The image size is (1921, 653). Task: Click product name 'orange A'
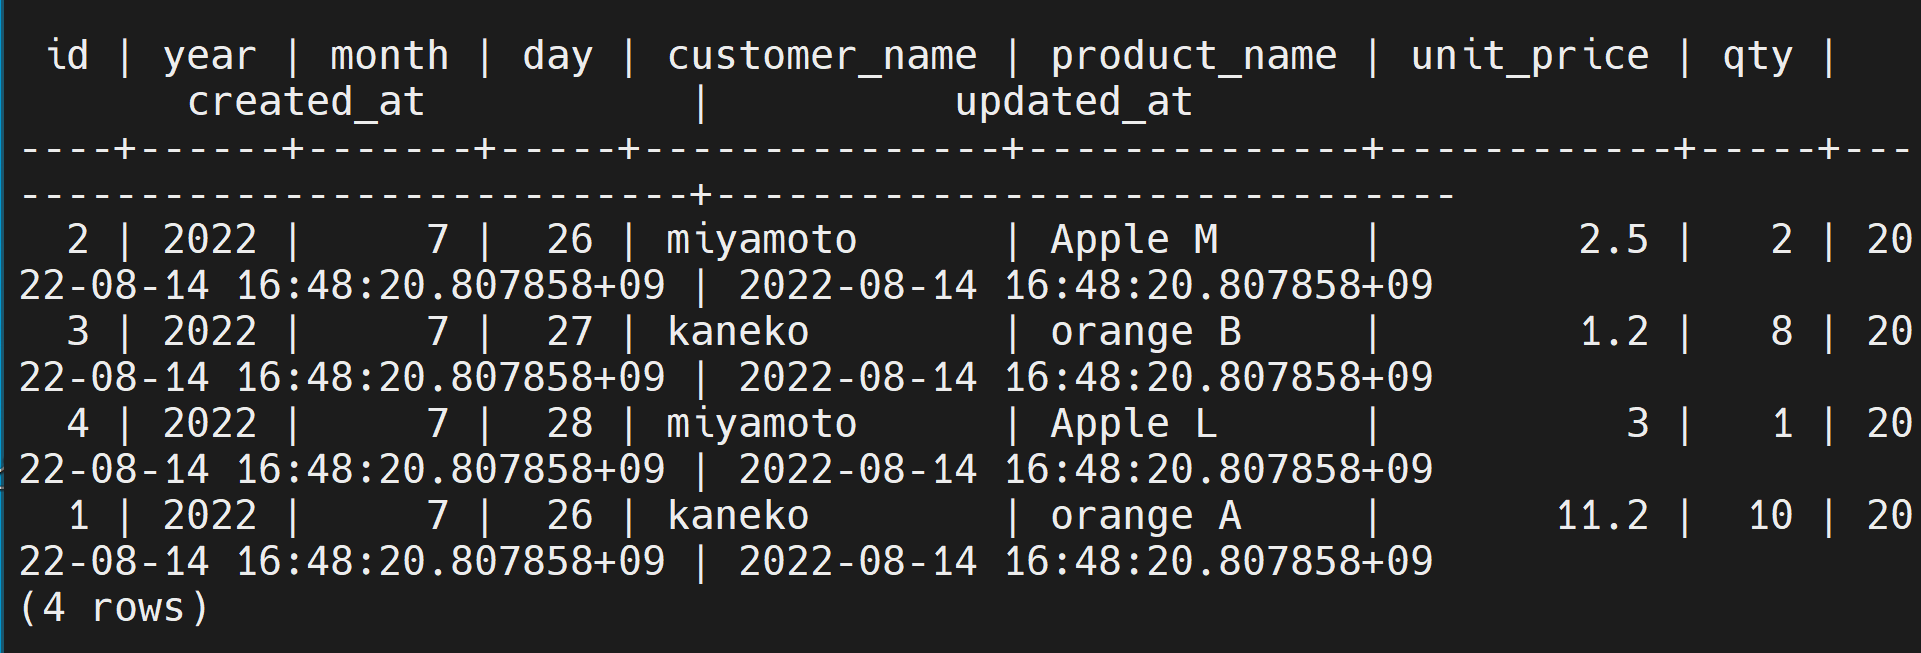tap(1145, 515)
